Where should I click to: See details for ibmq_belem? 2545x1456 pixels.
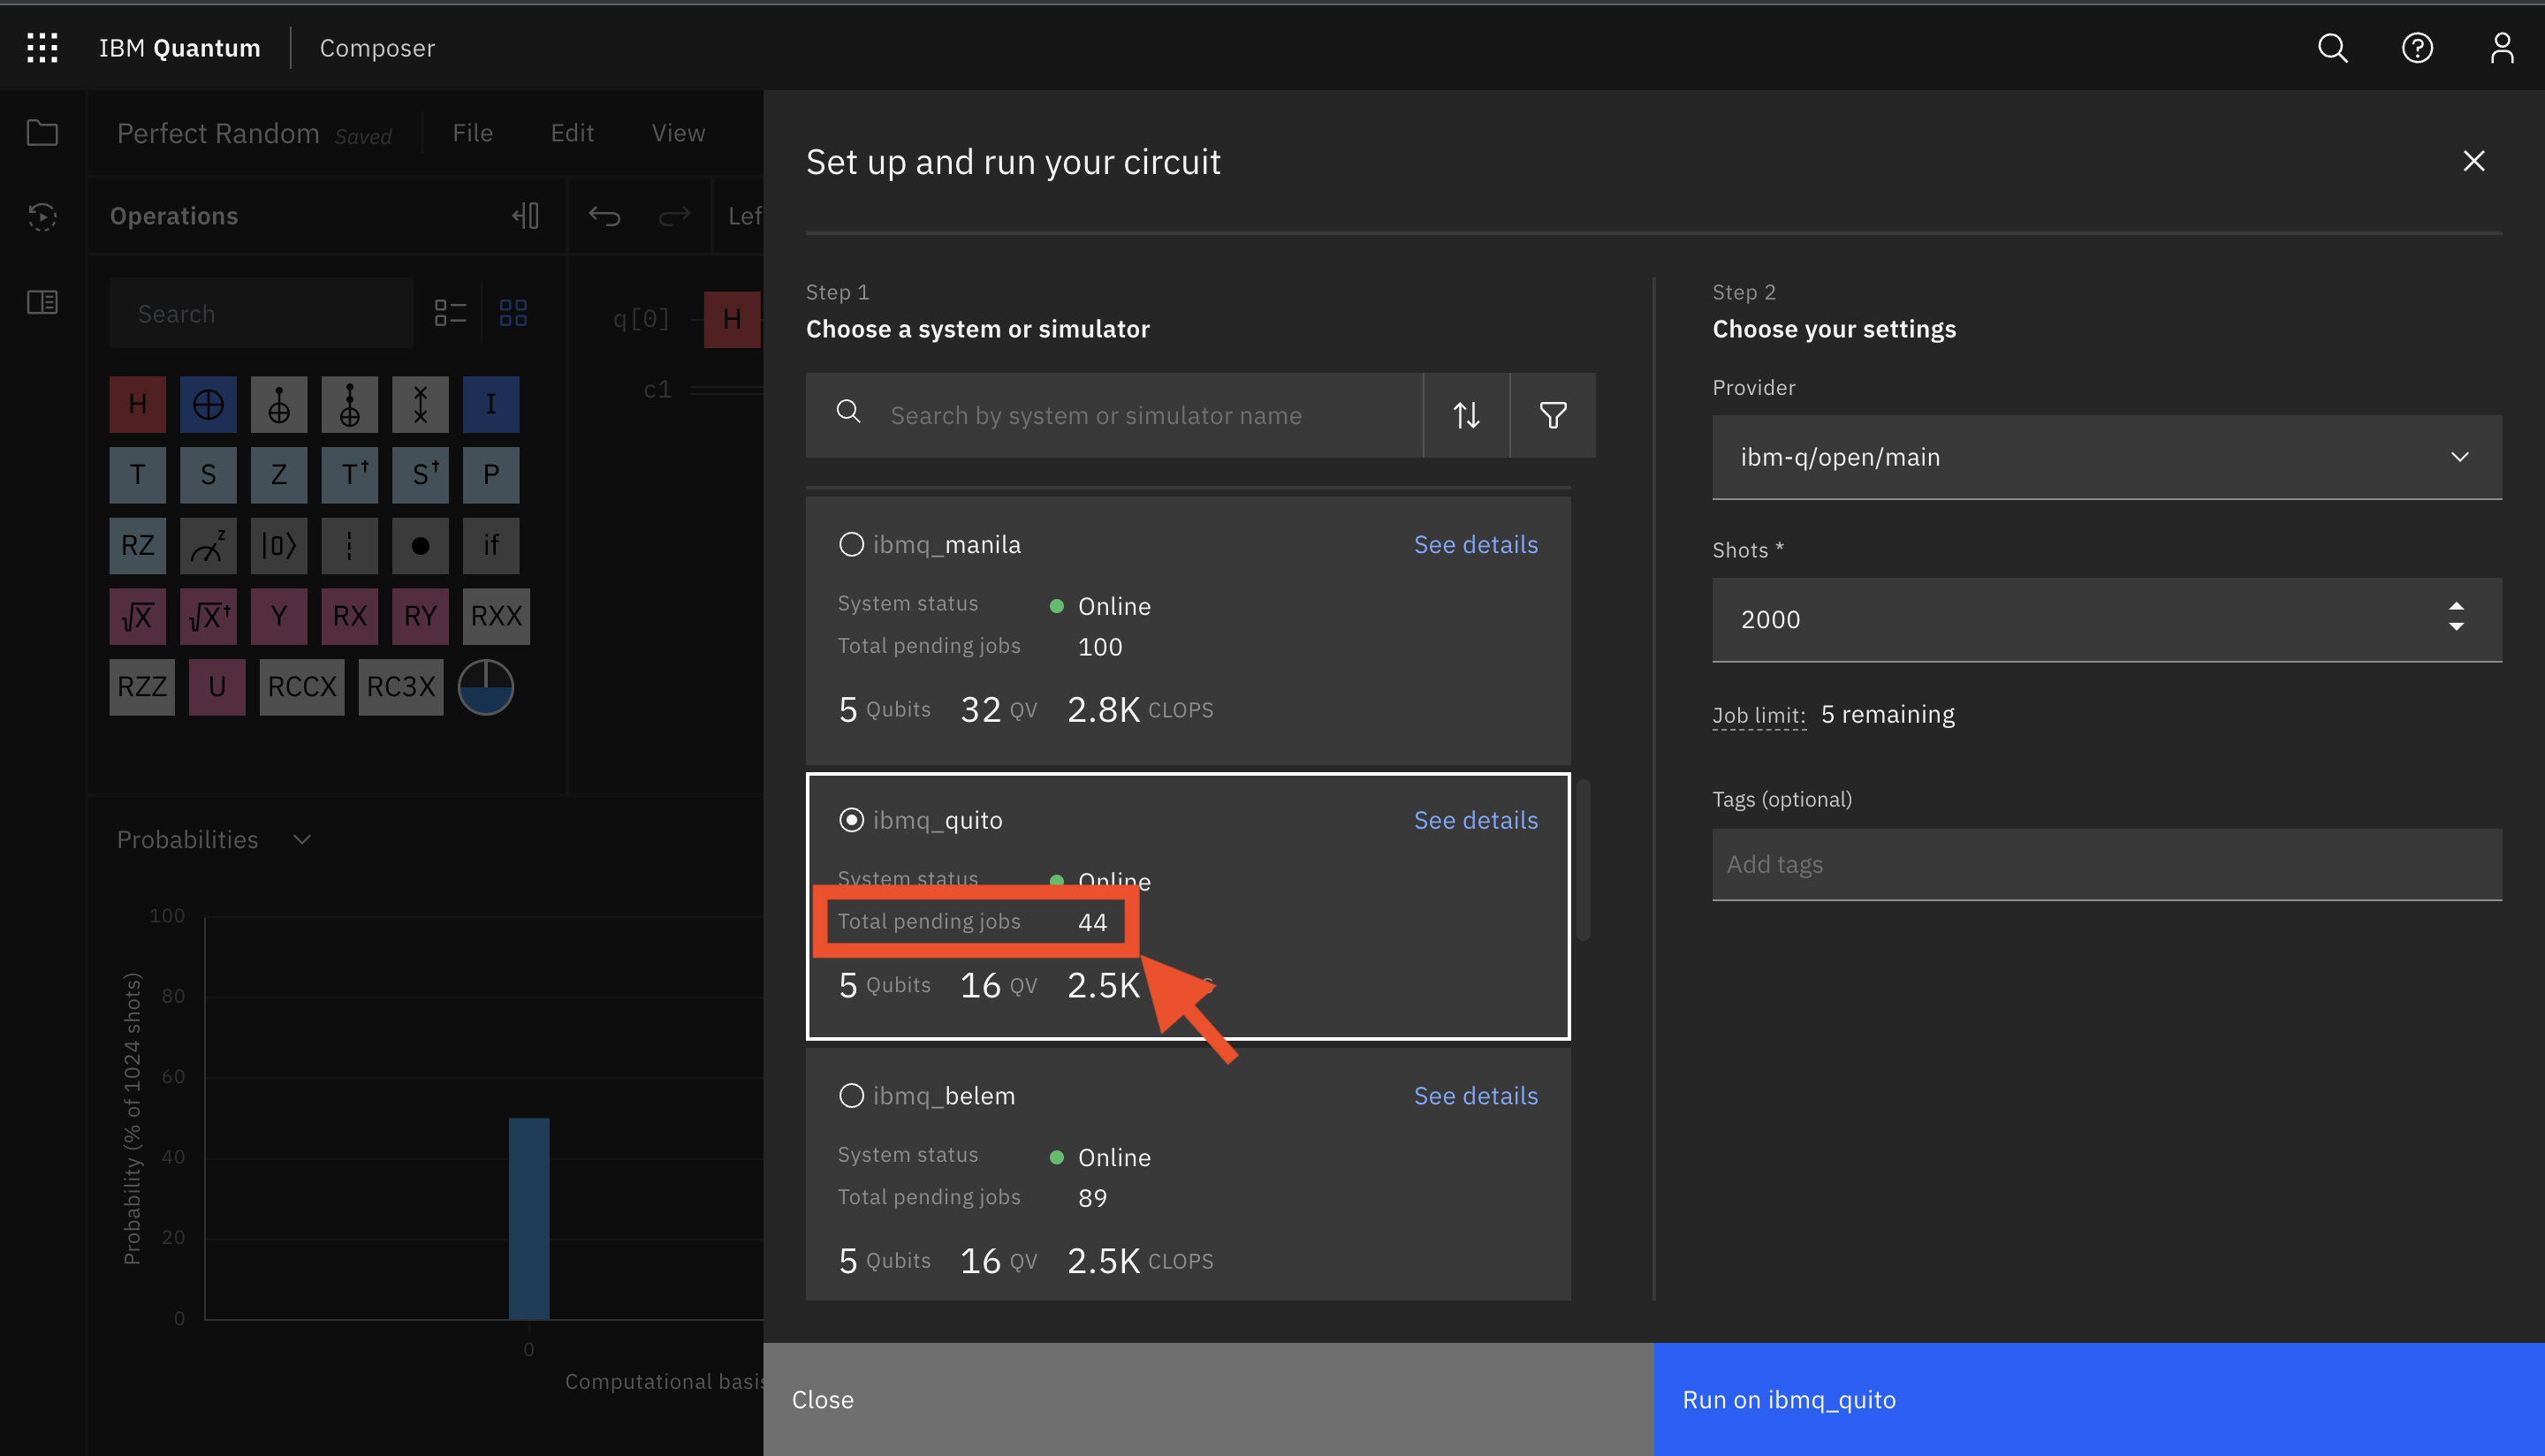[1475, 1095]
